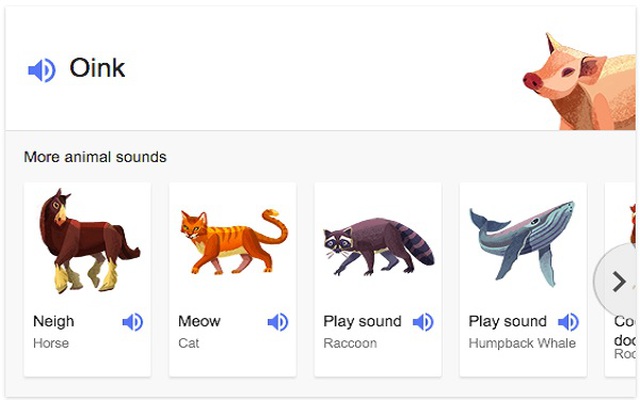640x400 pixels.
Task: Play the Raccoon sound speaker icon
Action: [x=423, y=322]
